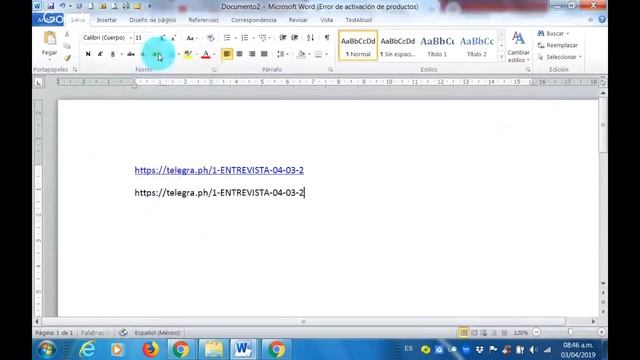Open the Insertar tab
The height and width of the screenshot is (360, 640).
[x=107, y=20]
